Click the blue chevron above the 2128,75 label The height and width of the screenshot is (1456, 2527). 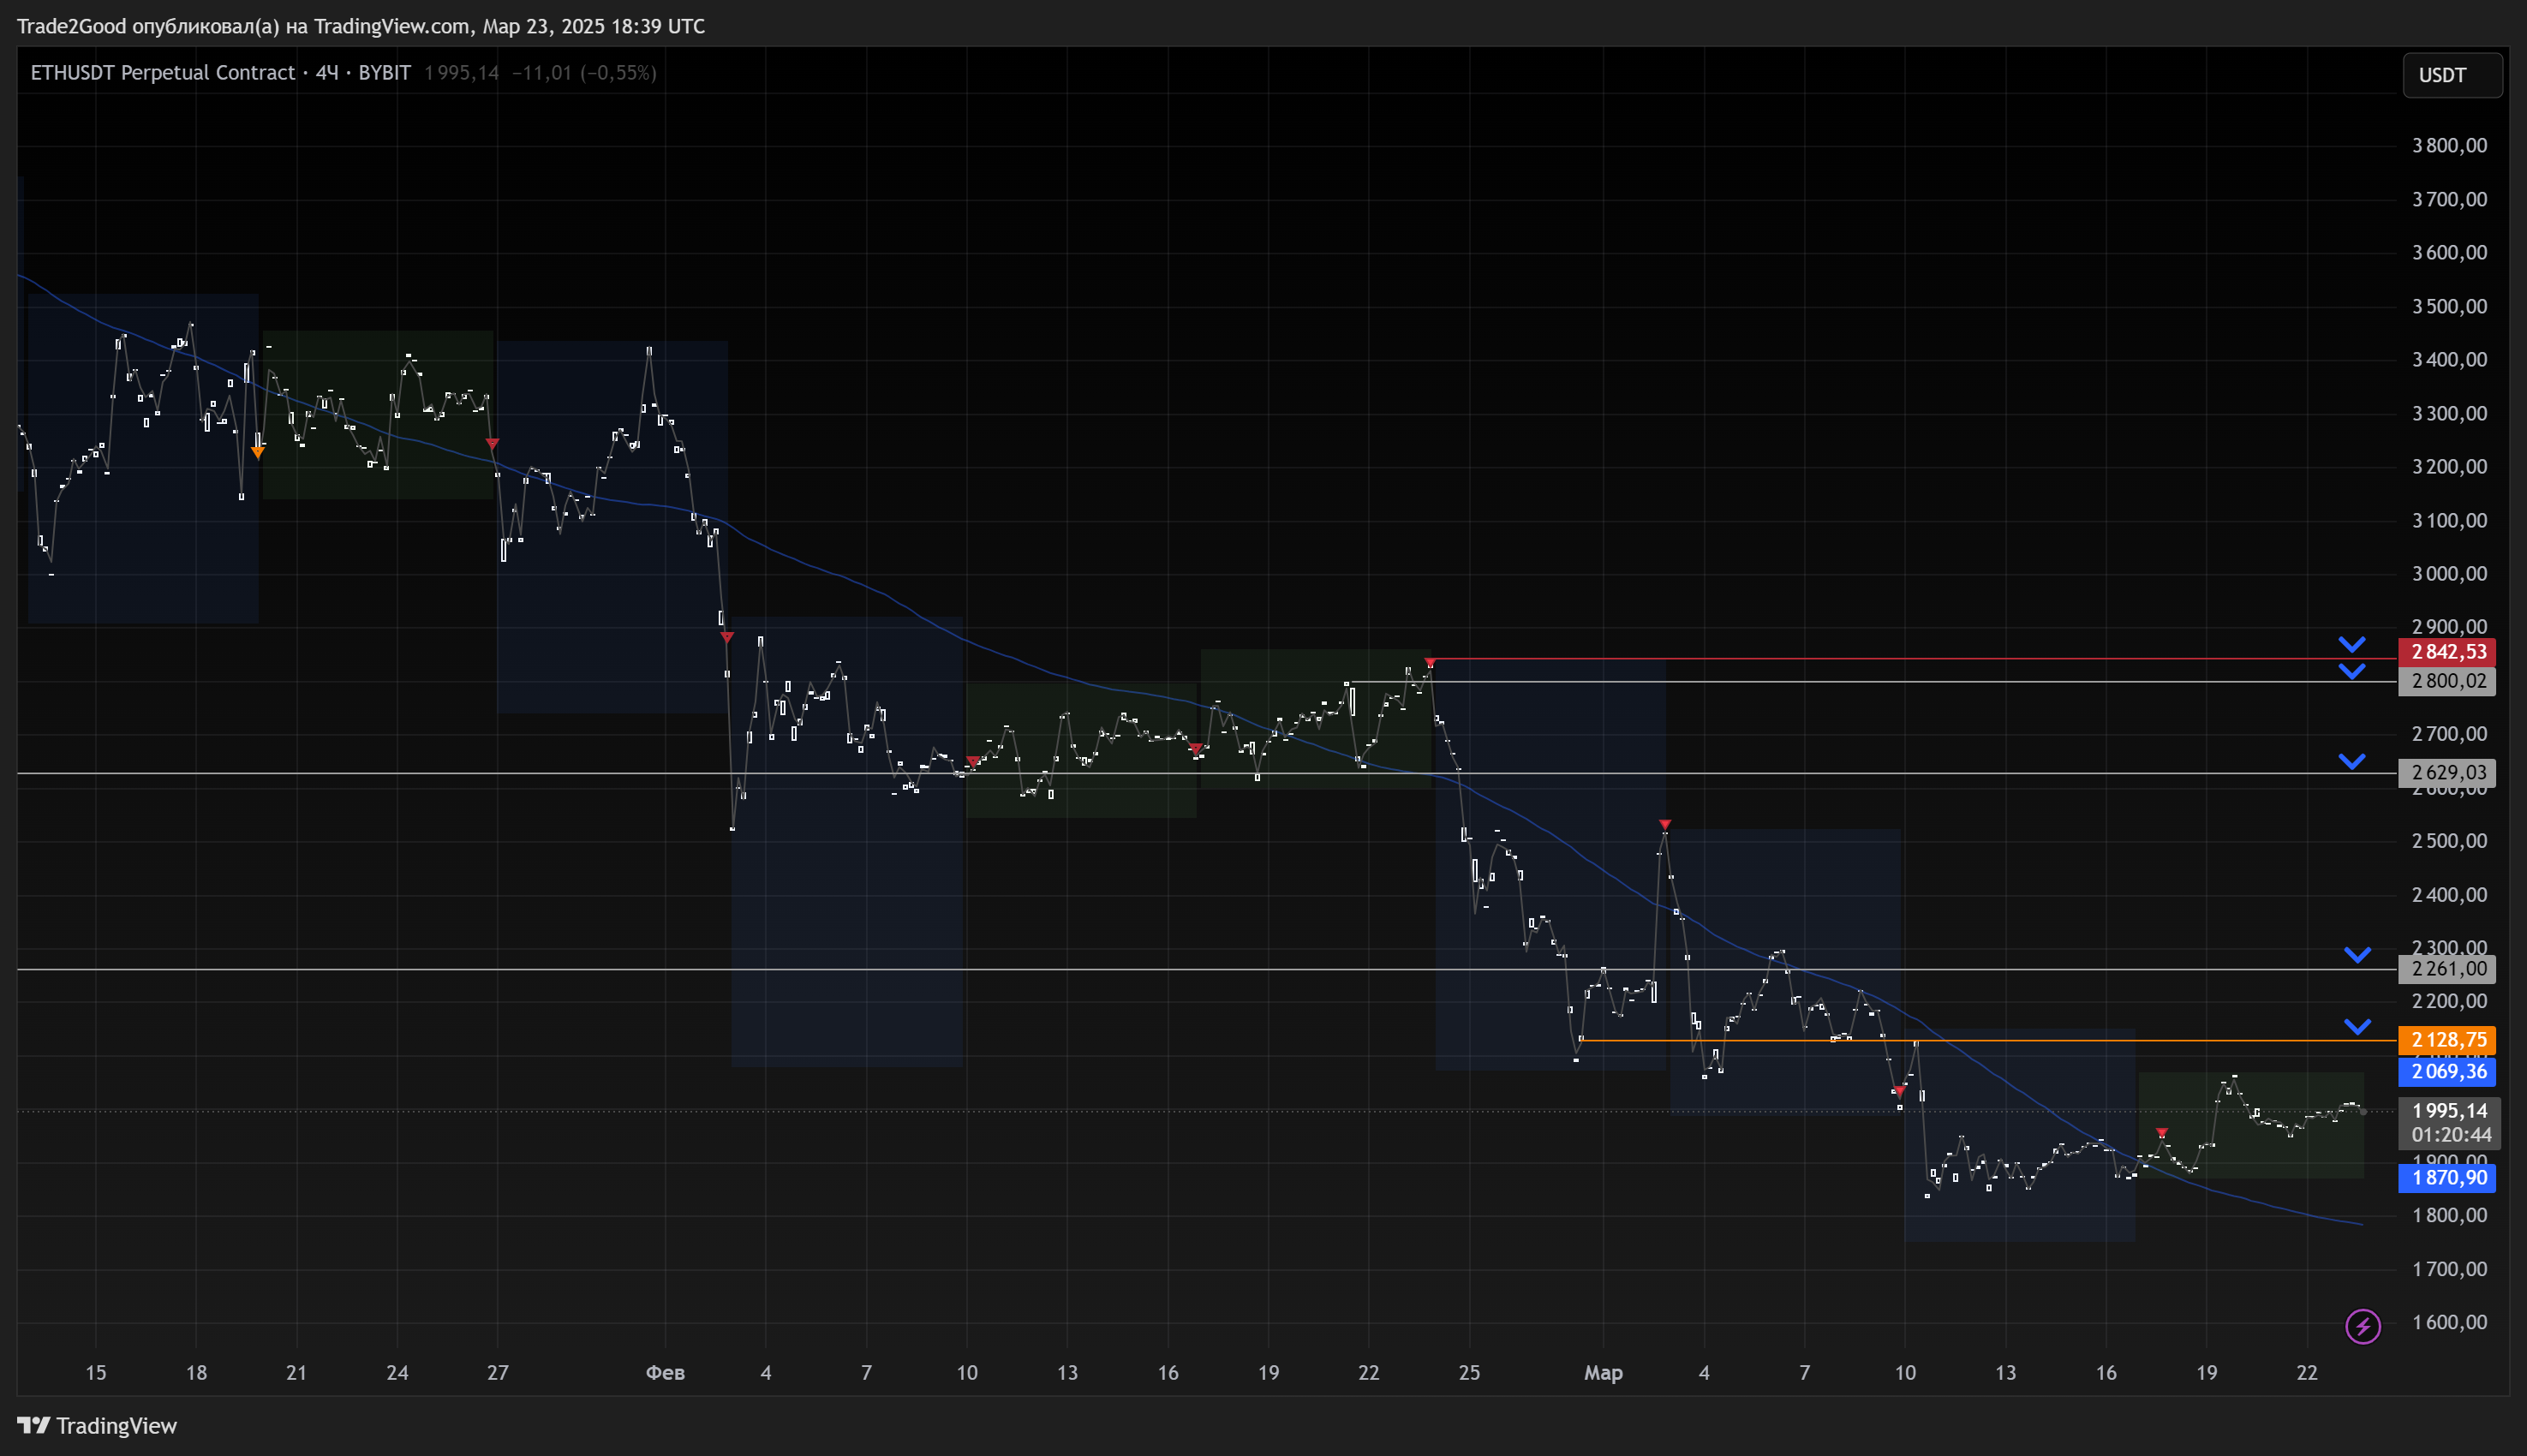(2358, 1027)
